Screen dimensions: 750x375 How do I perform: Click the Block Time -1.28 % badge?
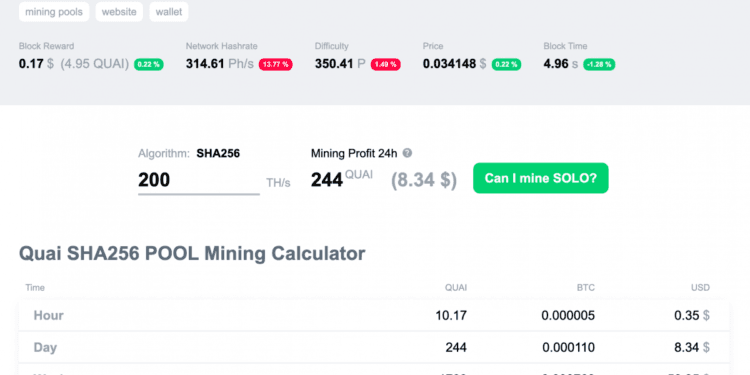(x=599, y=64)
